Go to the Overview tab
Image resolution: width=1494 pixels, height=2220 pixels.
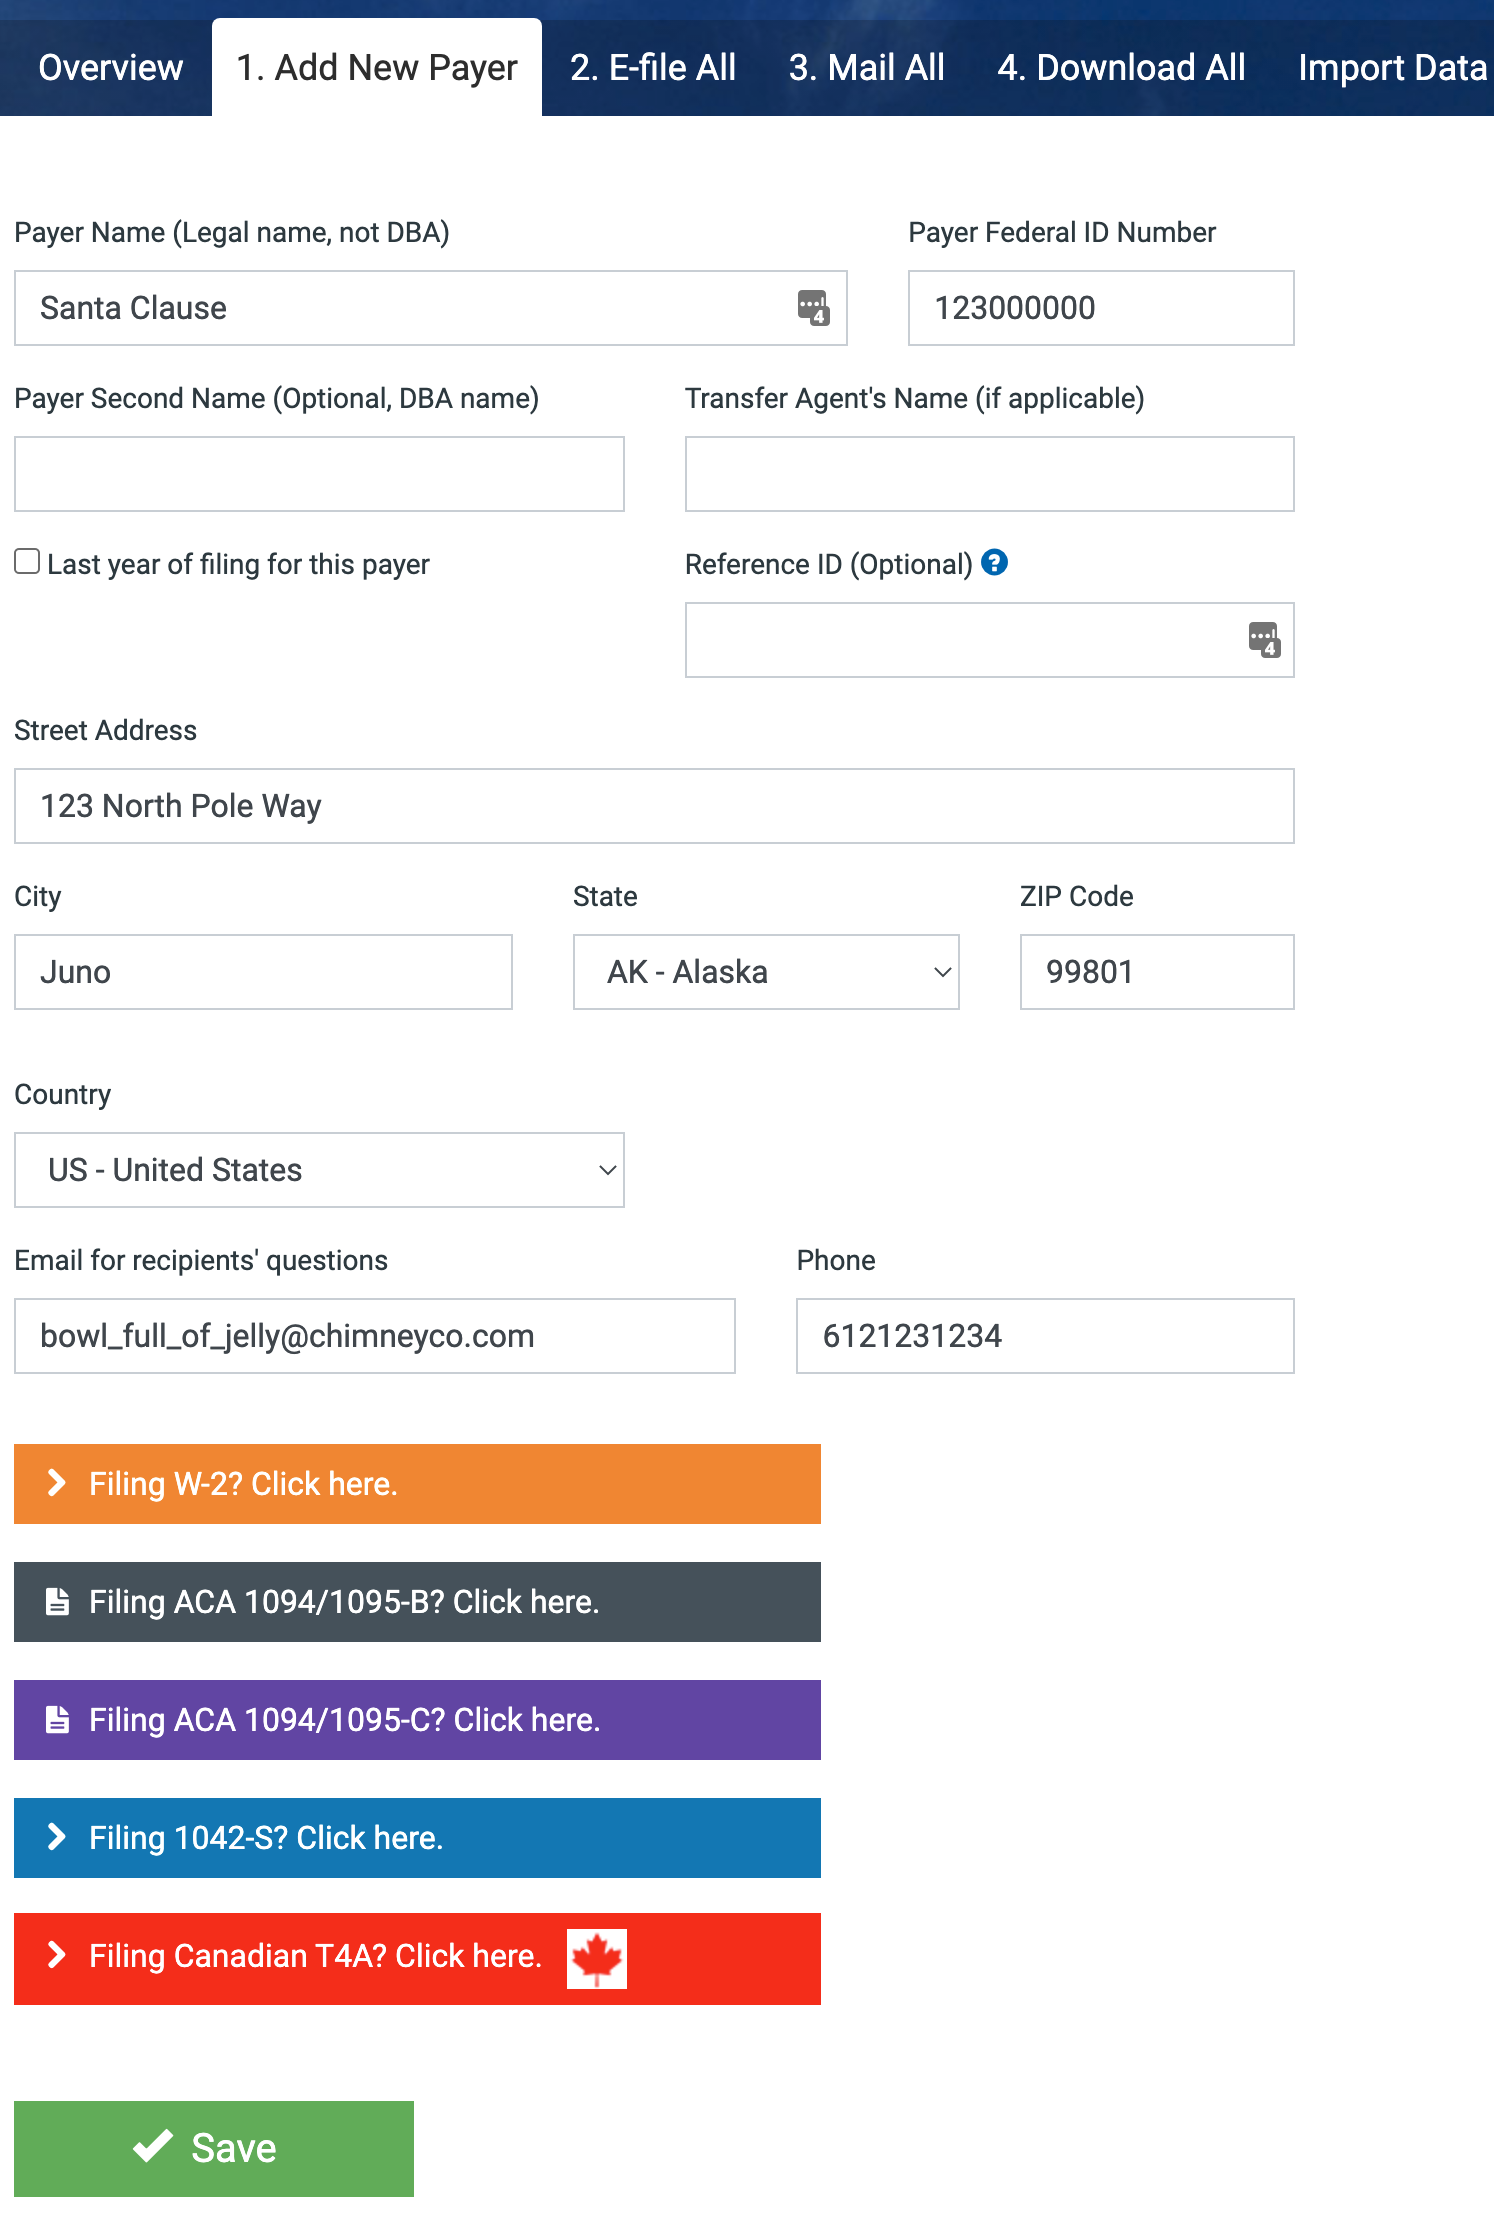[x=110, y=68]
